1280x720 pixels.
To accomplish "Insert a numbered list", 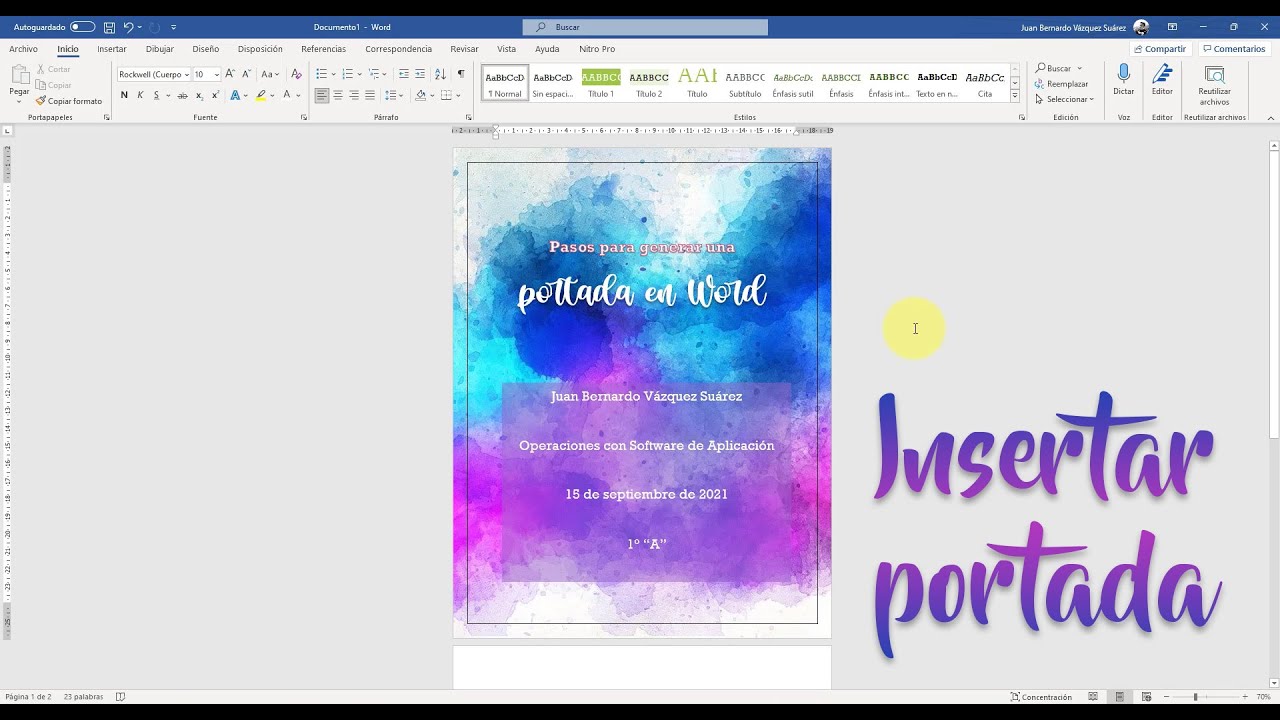I will click(x=347, y=74).
